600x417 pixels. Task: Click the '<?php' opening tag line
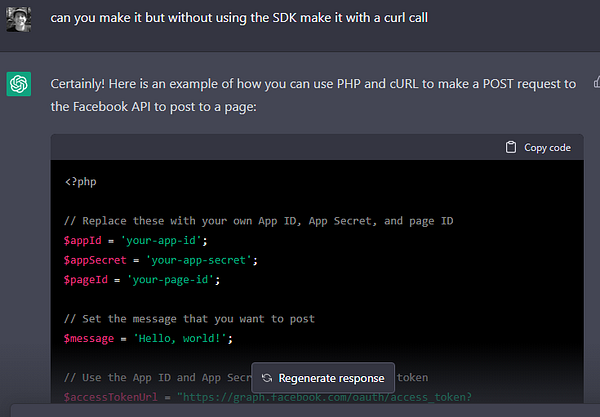[x=81, y=182]
